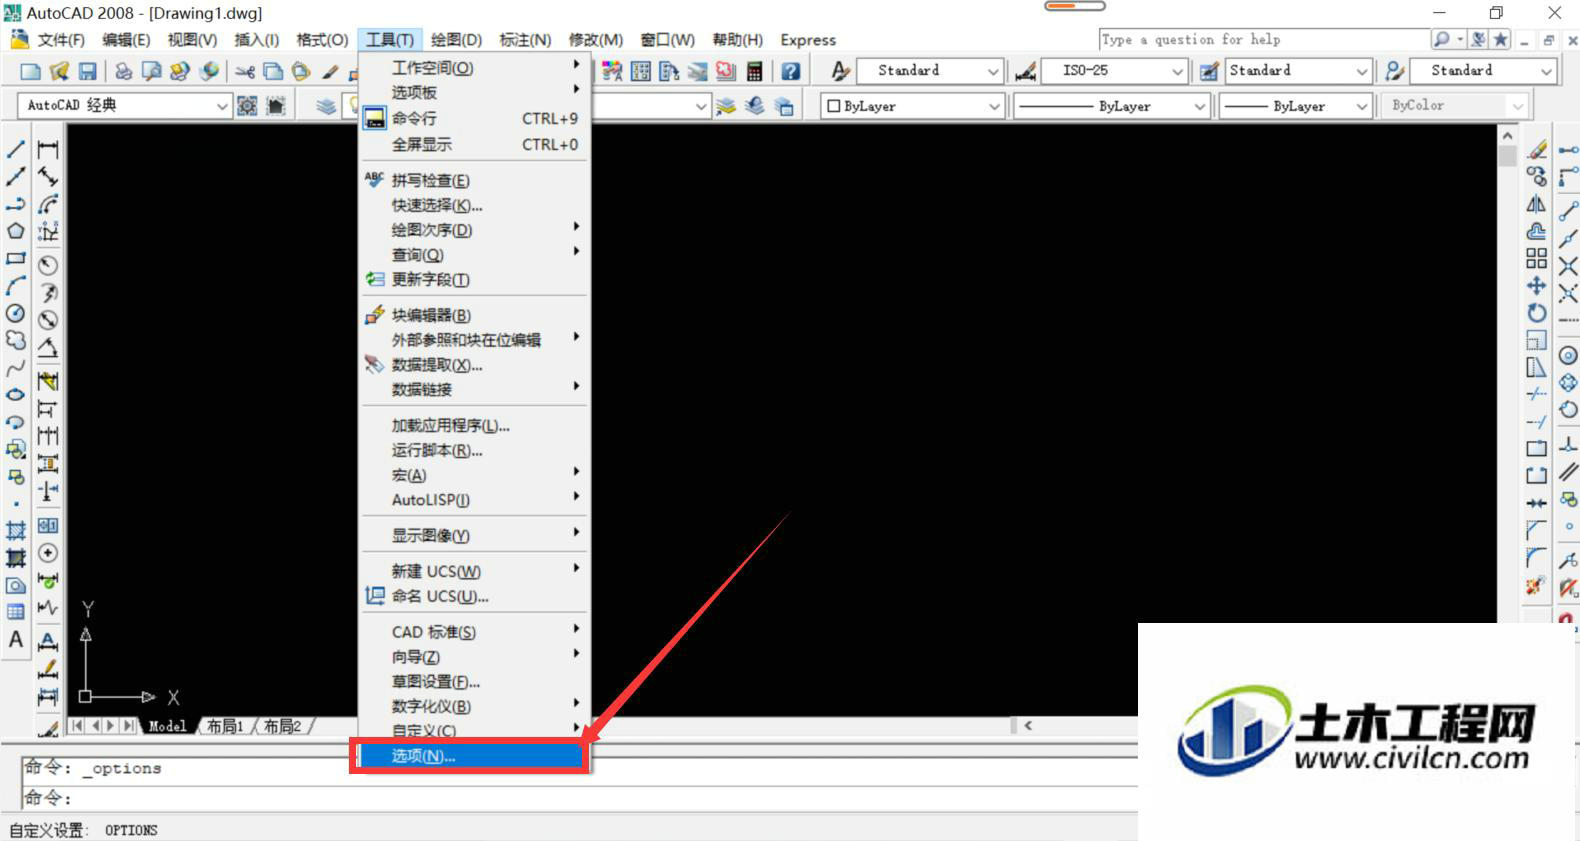Open the table style Standard dropdown

coord(1298,71)
